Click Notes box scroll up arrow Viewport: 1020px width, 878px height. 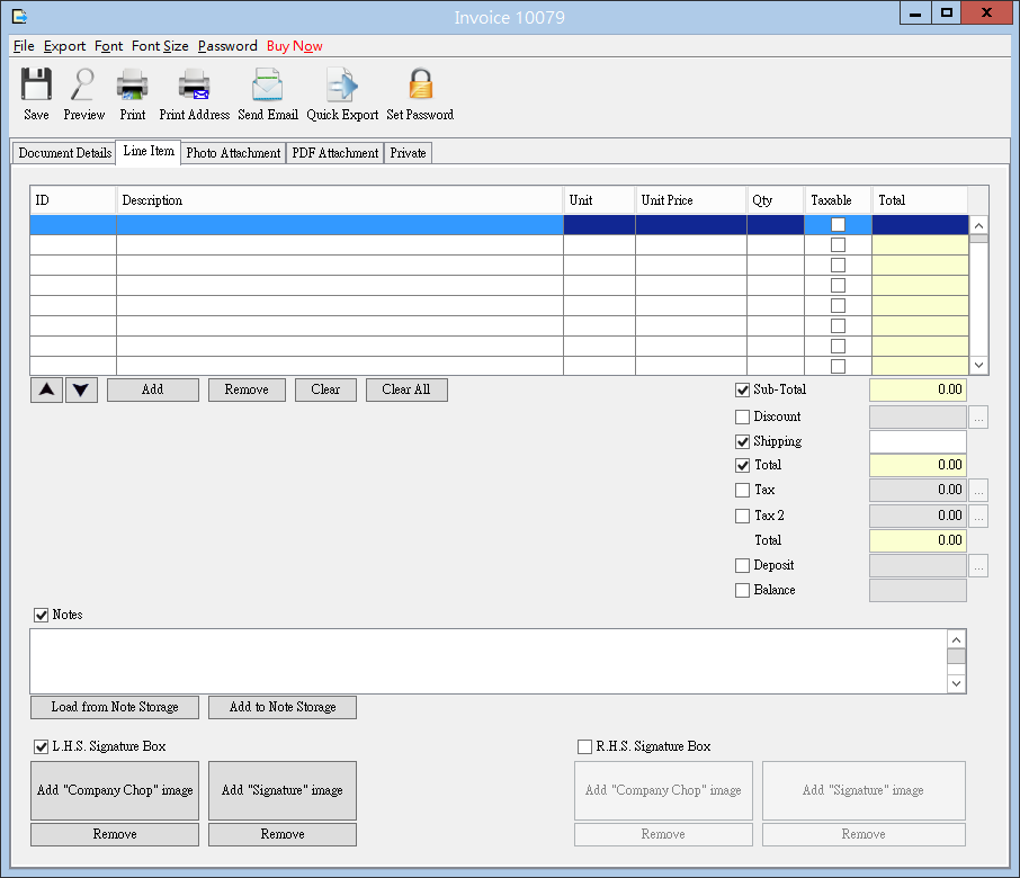pos(956,640)
